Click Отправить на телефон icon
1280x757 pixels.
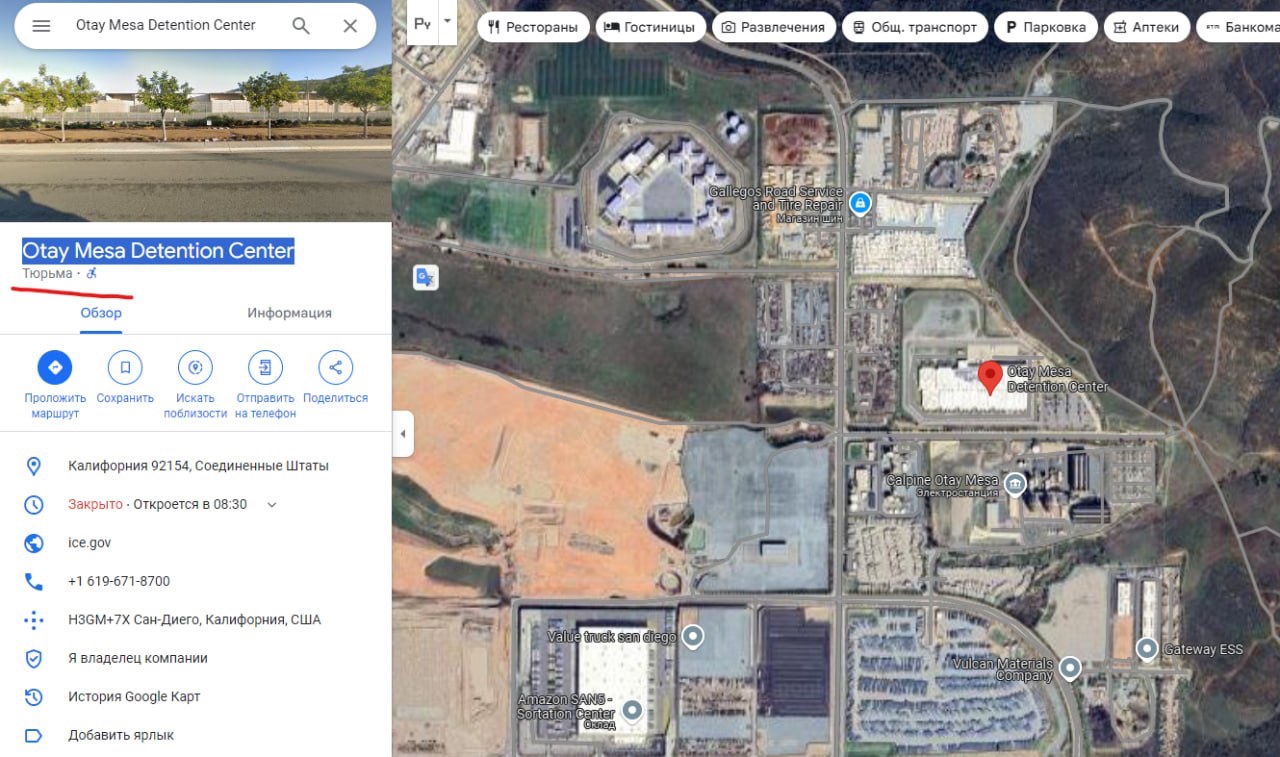(265, 367)
